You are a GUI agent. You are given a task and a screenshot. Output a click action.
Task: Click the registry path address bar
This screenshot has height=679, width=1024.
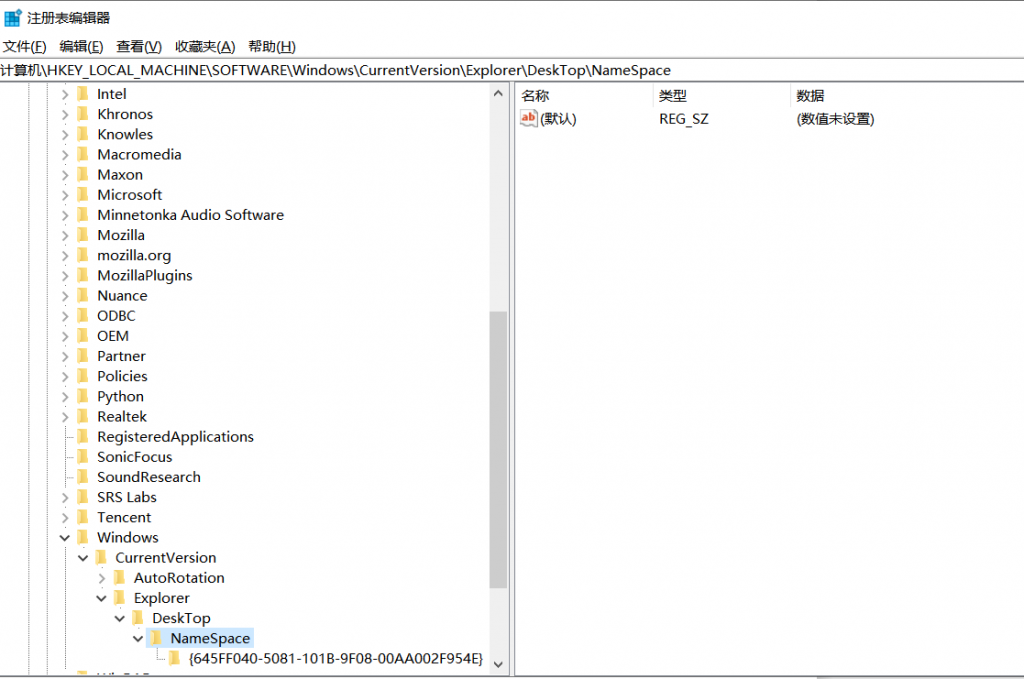click(x=512, y=70)
